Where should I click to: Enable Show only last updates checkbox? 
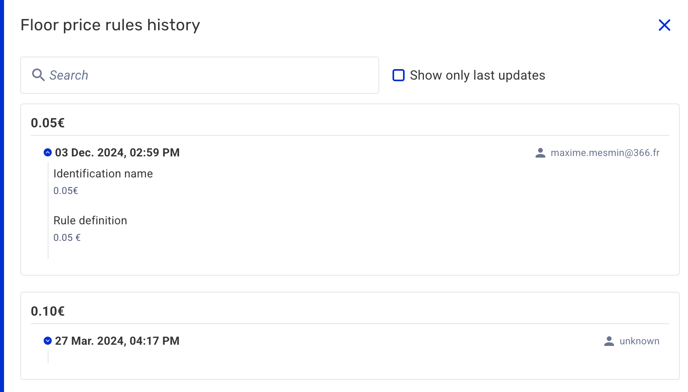click(x=398, y=75)
